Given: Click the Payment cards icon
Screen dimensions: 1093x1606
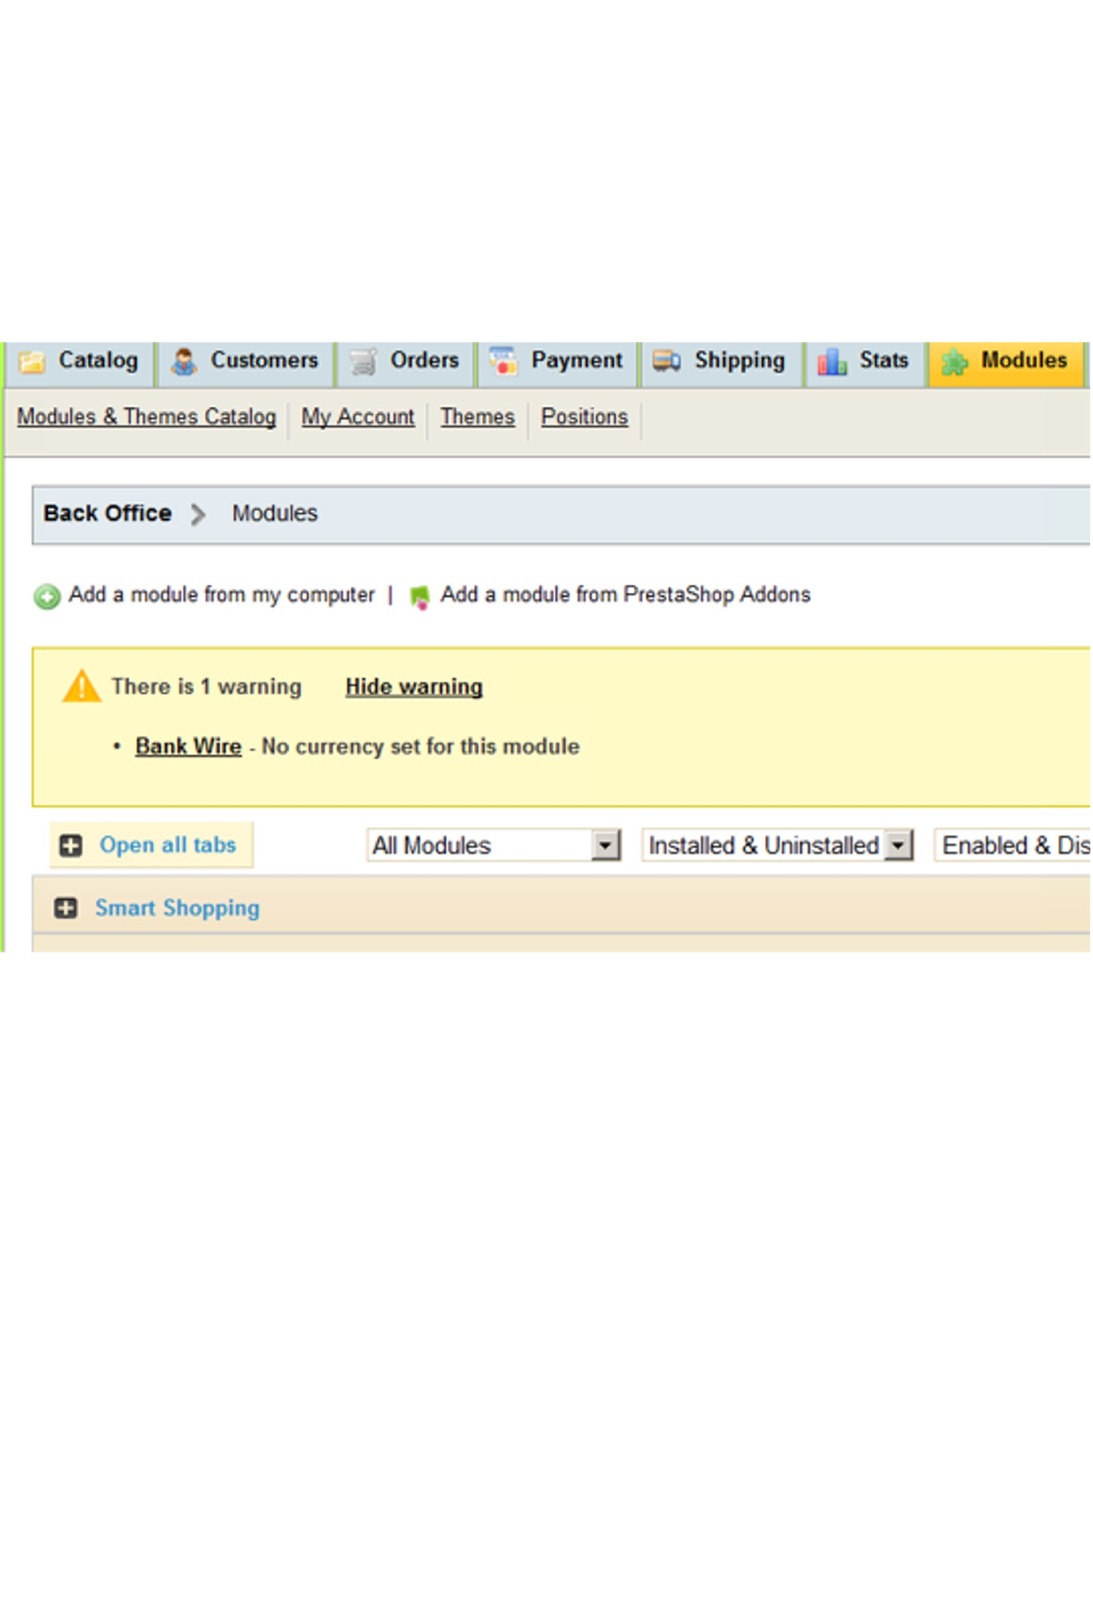Looking at the screenshot, I should click(x=503, y=360).
